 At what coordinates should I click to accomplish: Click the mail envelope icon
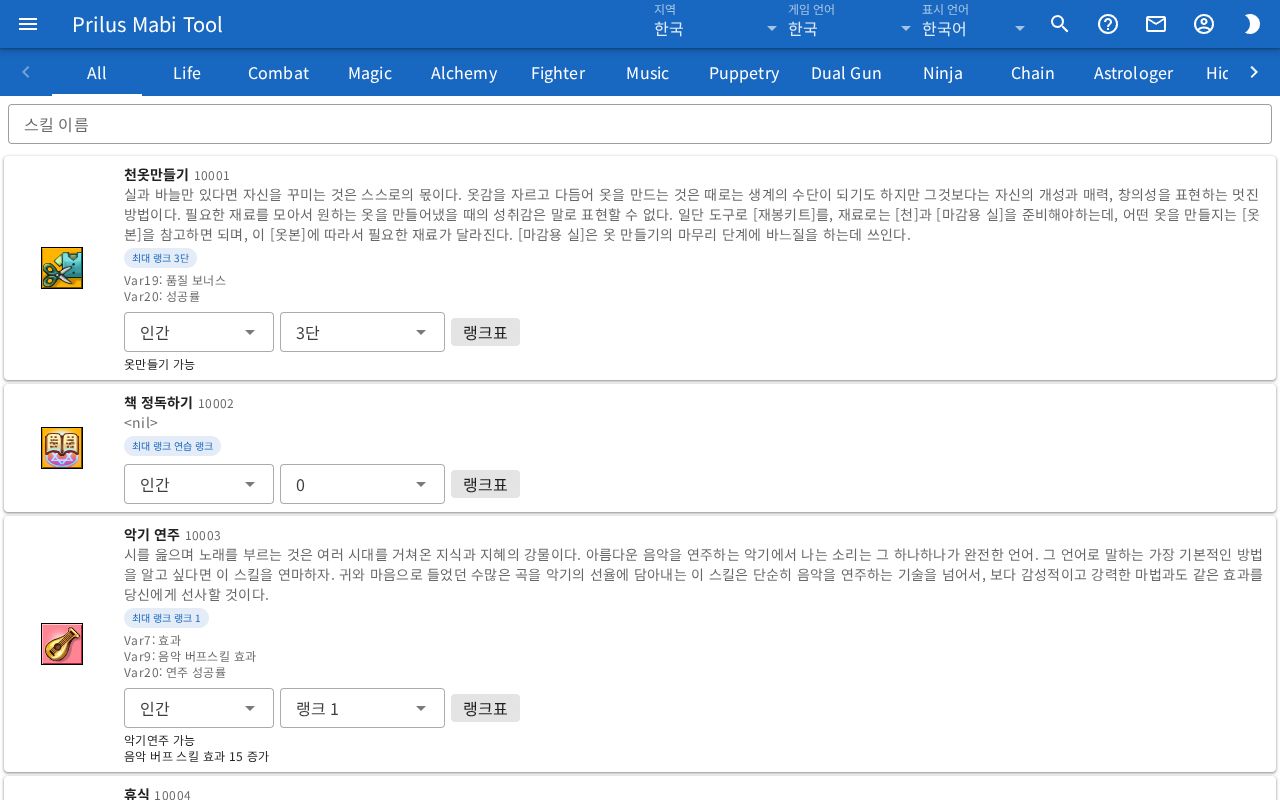point(1156,24)
